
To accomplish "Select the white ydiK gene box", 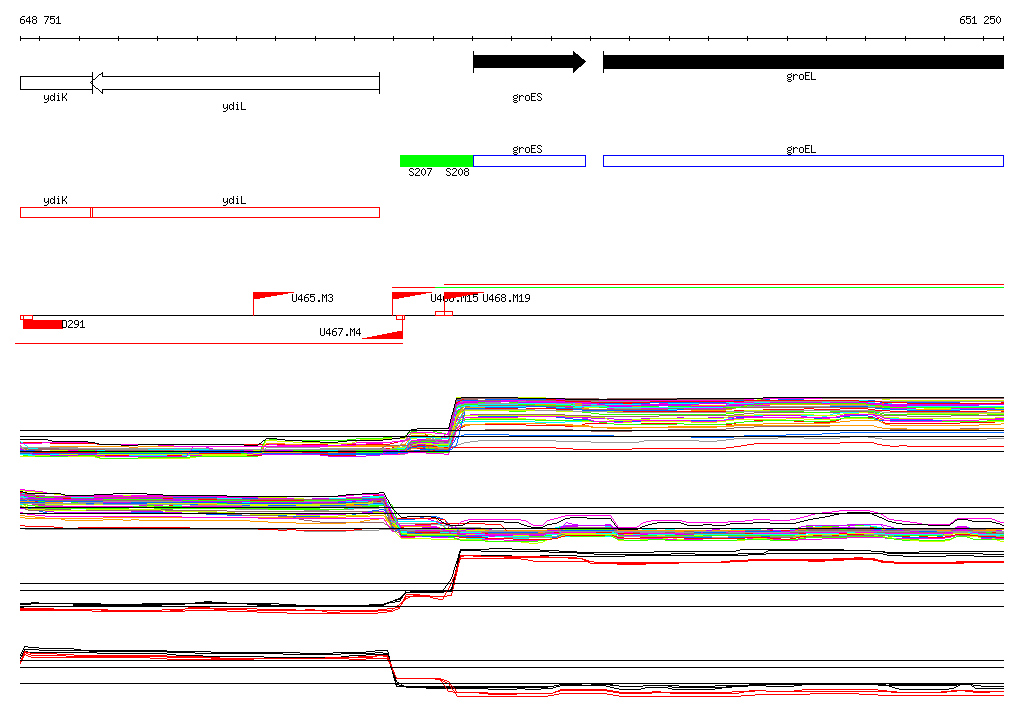I will point(56,83).
